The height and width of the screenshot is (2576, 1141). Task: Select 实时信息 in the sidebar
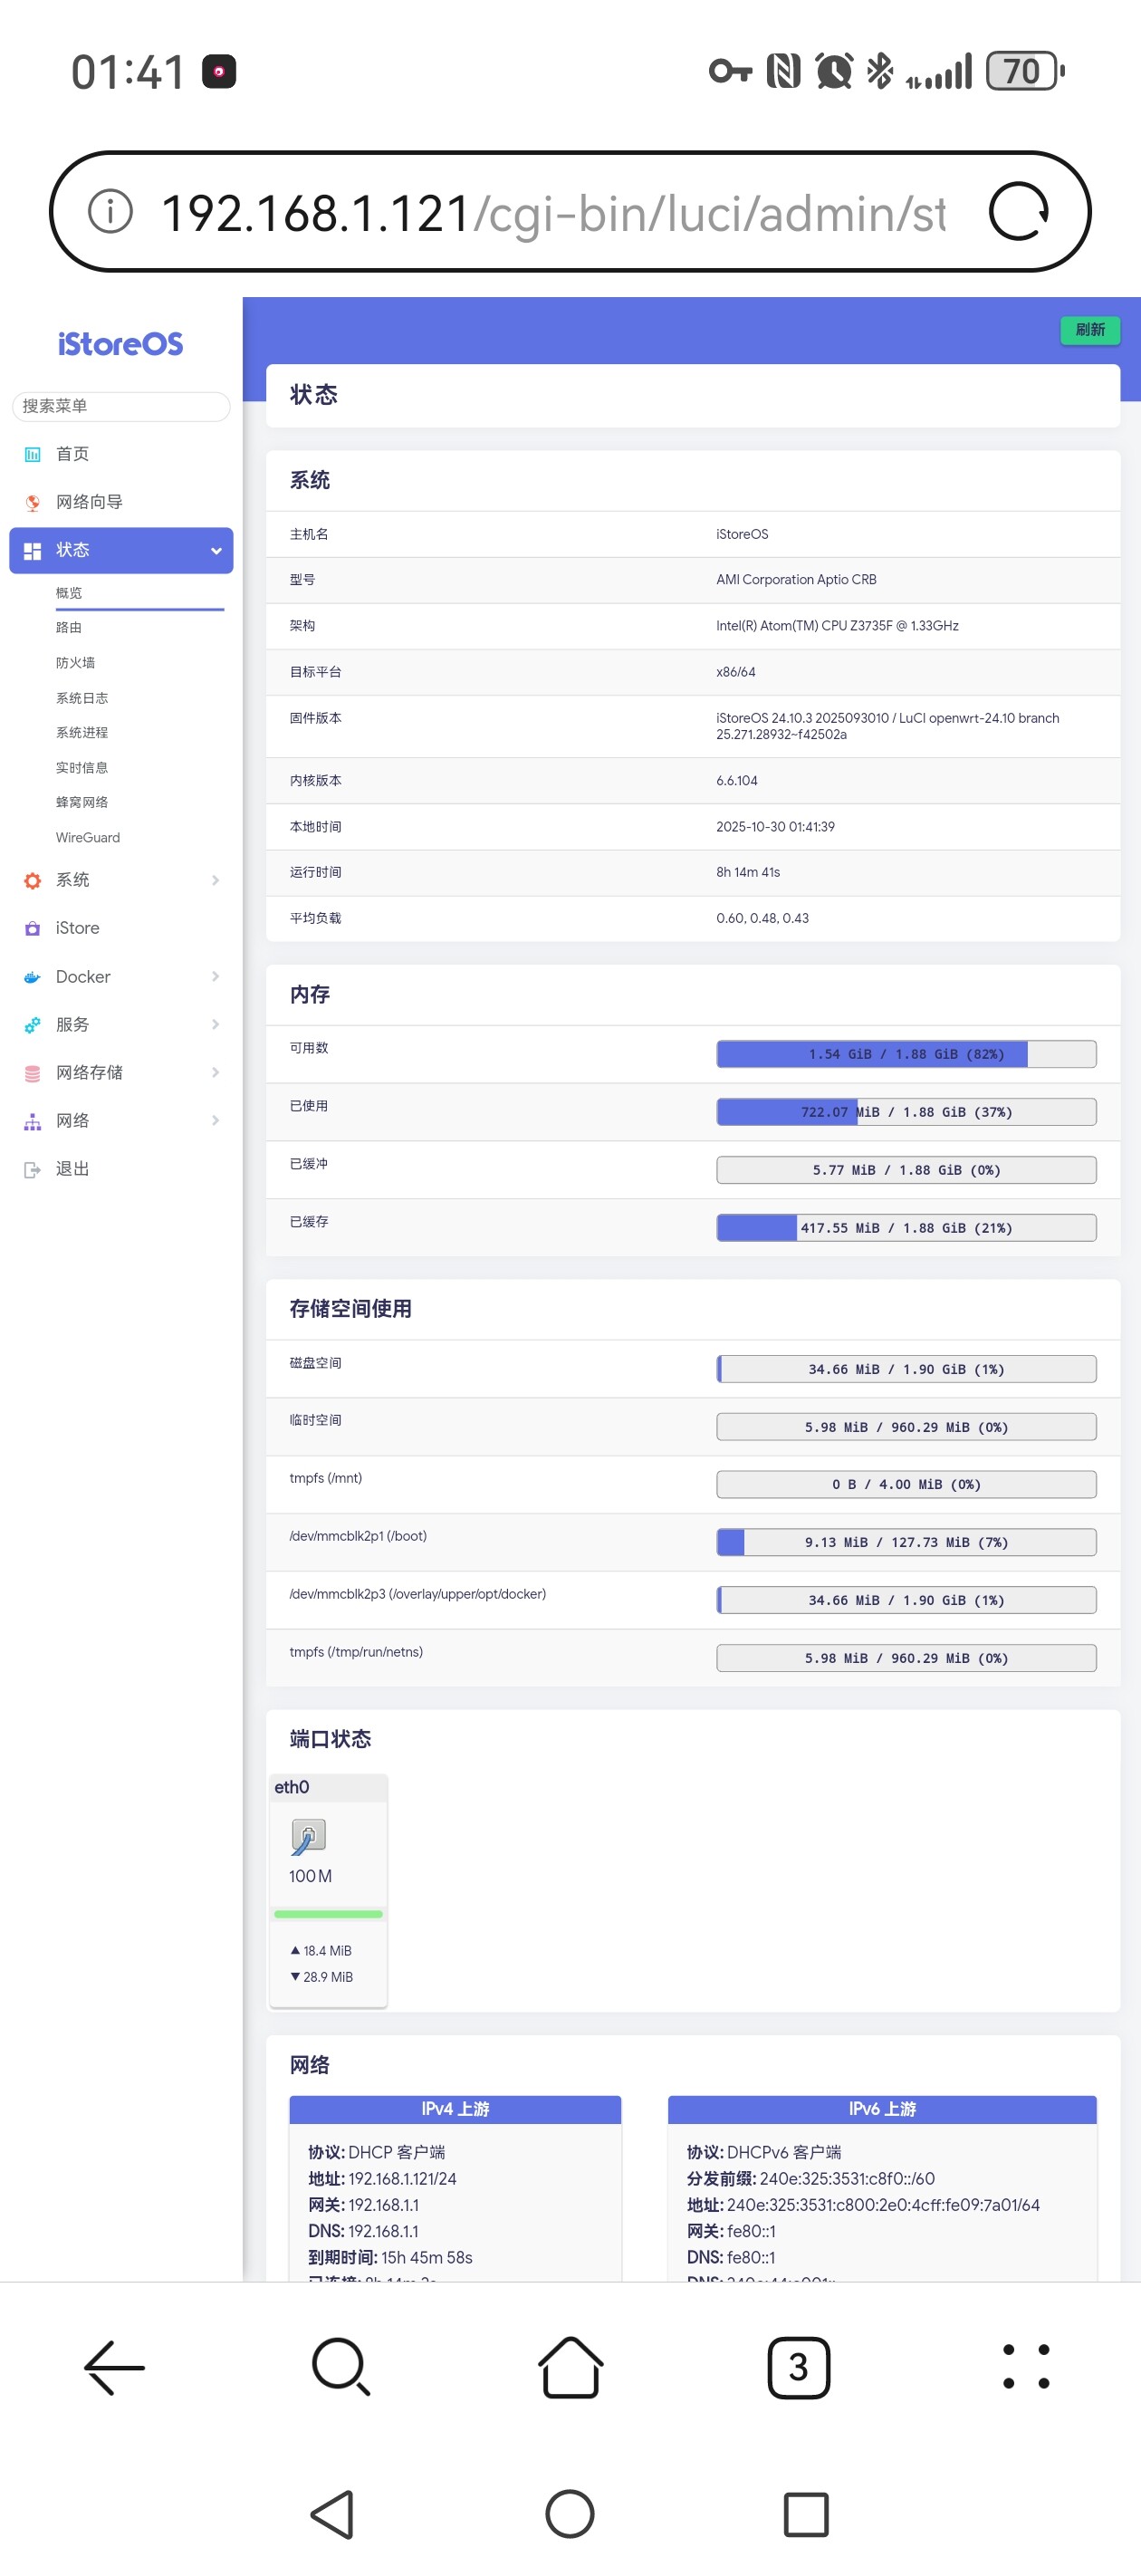click(82, 767)
